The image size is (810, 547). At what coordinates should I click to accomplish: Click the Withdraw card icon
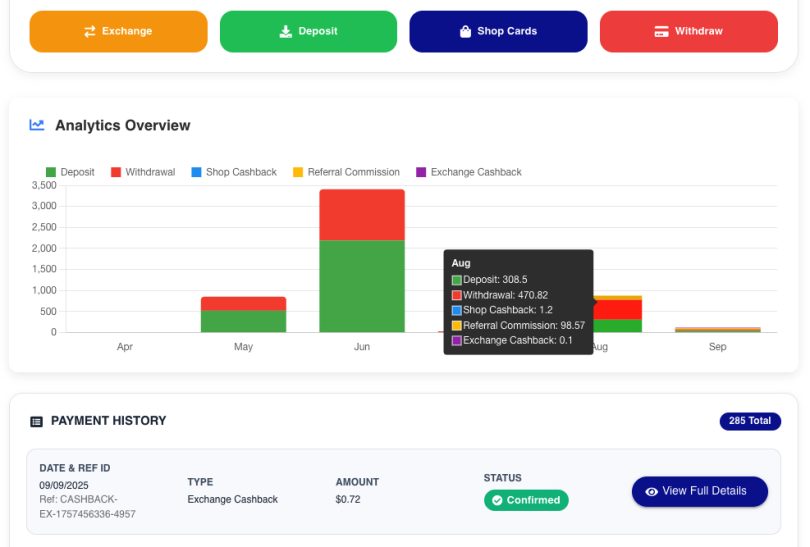[x=661, y=32]
